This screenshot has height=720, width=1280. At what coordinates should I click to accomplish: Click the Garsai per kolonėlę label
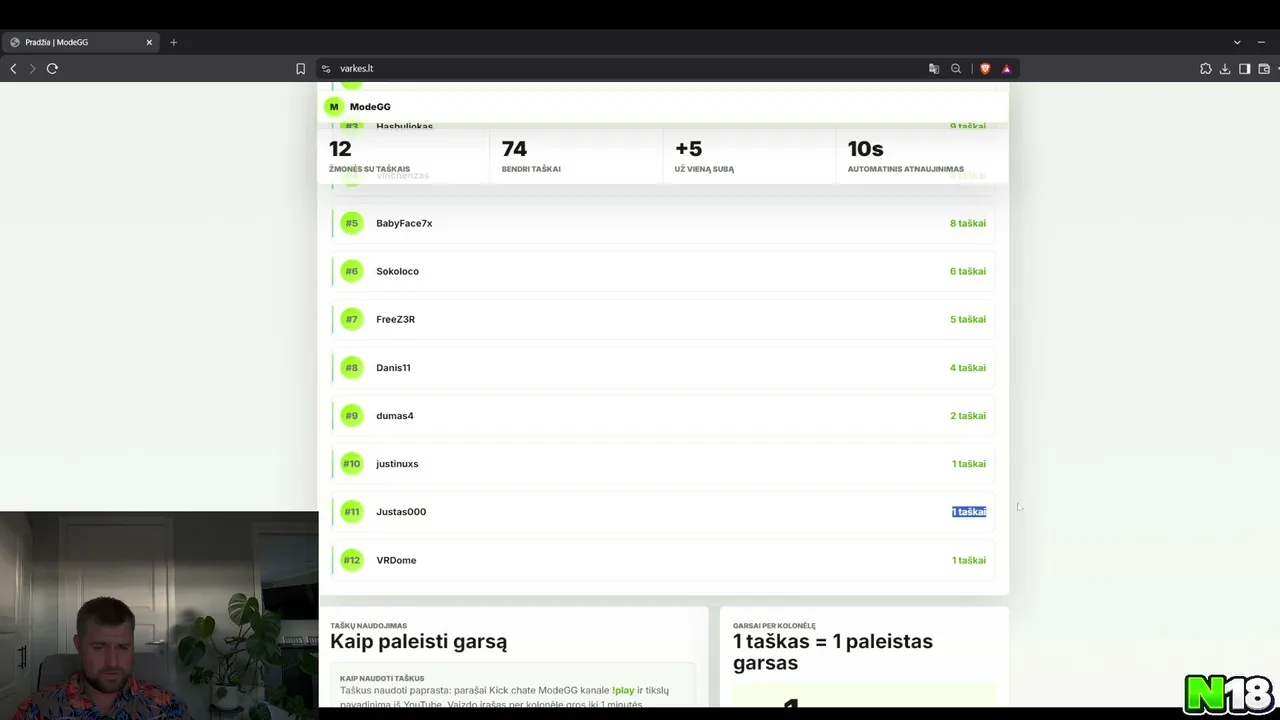click(x=774, y=626)
